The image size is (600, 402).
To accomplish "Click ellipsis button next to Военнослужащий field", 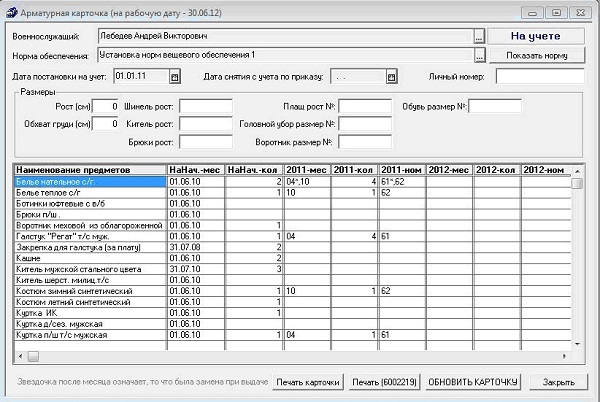I will (479, 35).
